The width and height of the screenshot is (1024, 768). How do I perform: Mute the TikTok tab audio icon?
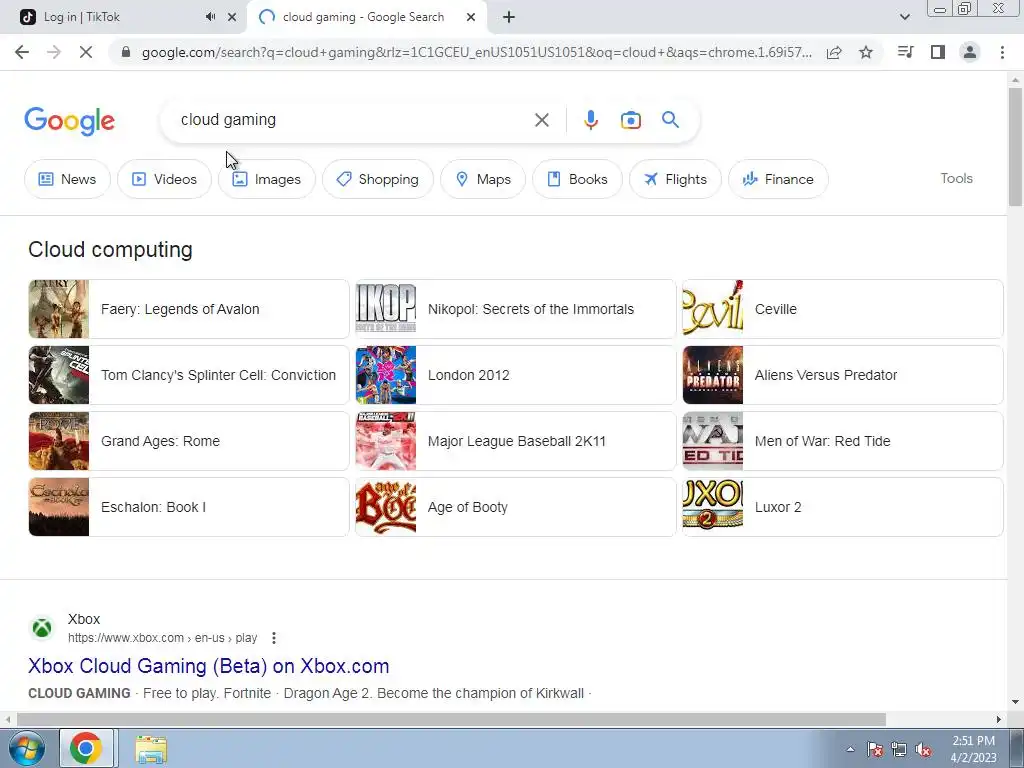click(x=210, y=17)
